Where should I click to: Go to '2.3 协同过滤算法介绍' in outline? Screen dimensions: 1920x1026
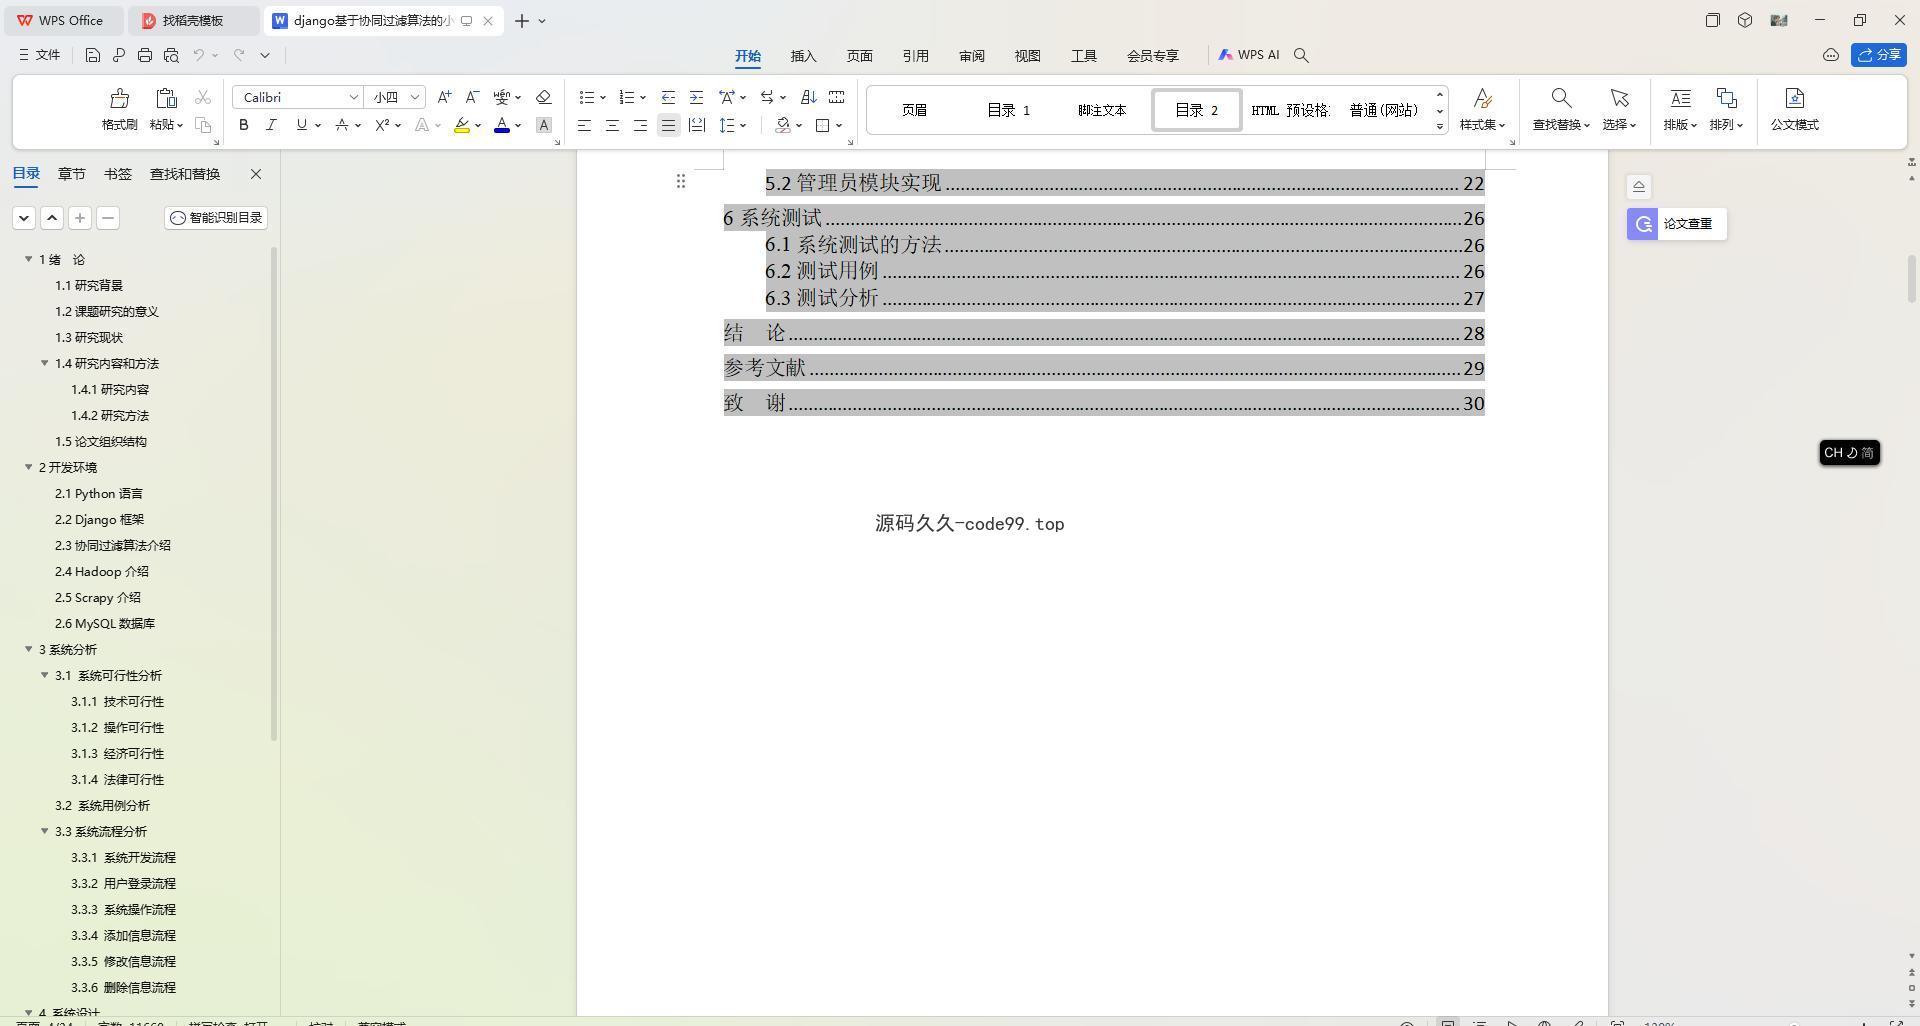coord(112,545)
